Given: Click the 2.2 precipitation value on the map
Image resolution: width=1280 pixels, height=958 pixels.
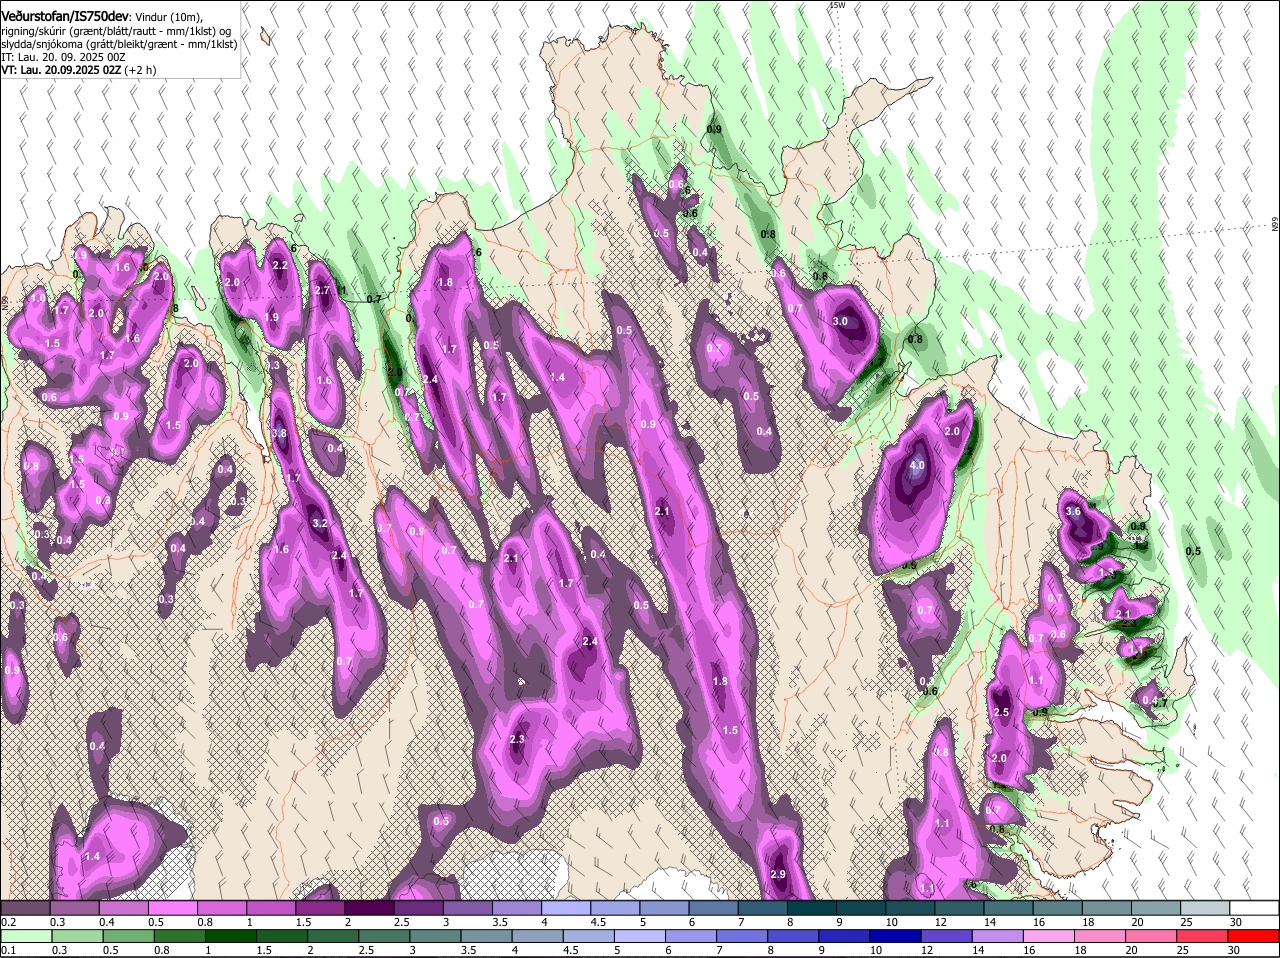Looking at the screenshot, I should pyautogui.click(x=280, y=265).
